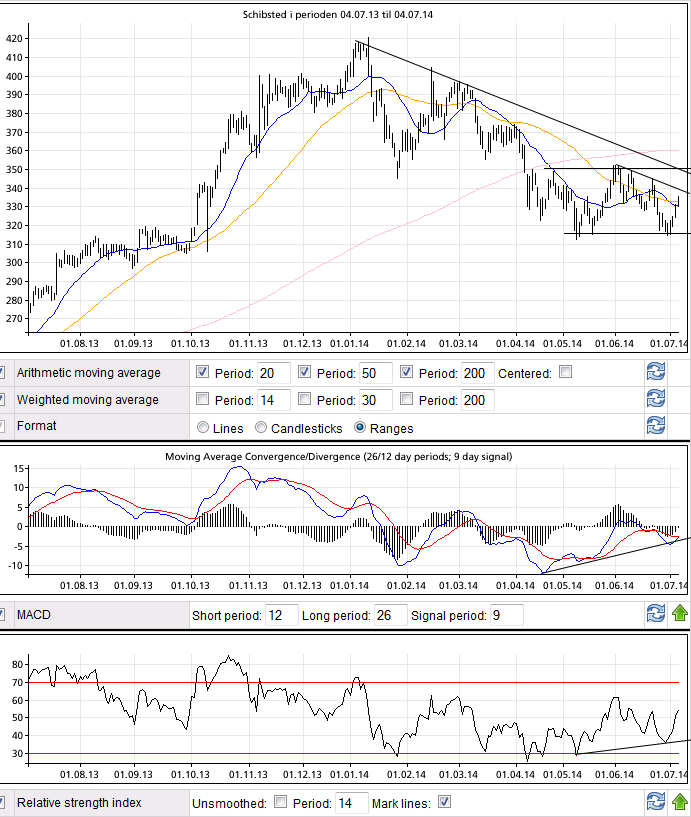Screen dimensions: 691x817
Task: Select the Candlesticks chart format
Action: (x=262, y=428)
